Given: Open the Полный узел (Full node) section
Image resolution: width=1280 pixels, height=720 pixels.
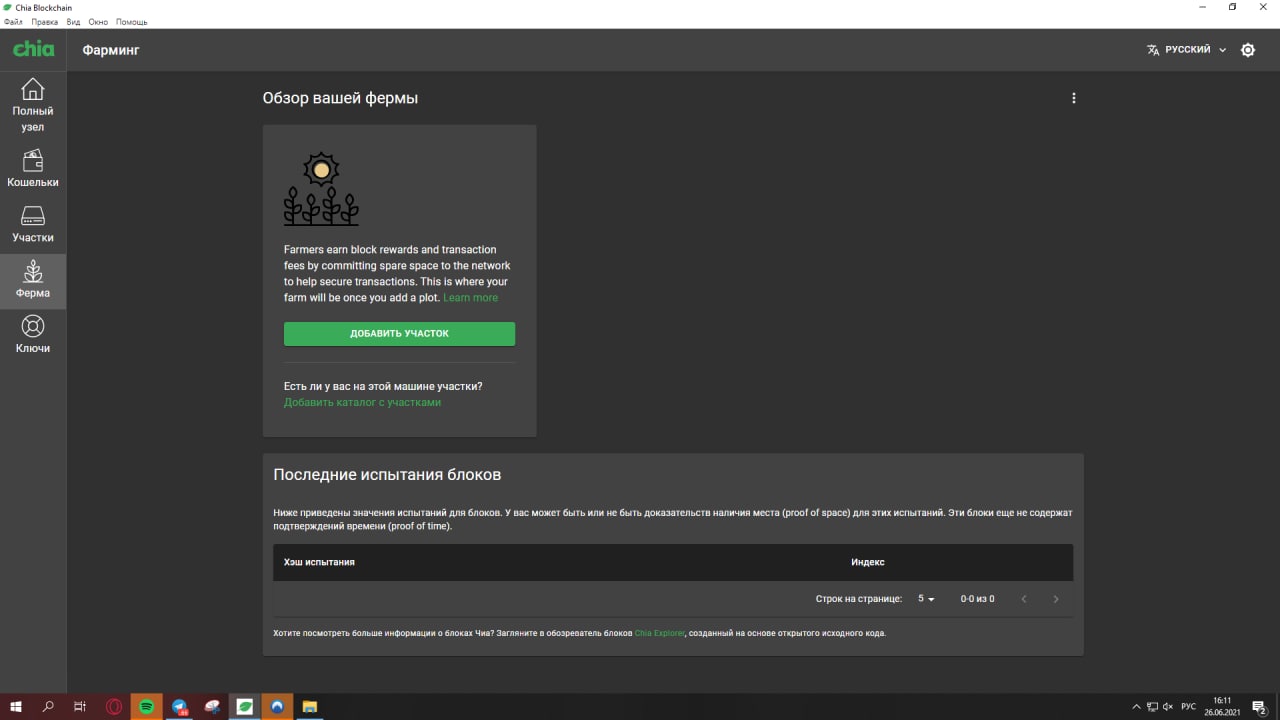Looking at the screenshot, I should tap(33, 104).
